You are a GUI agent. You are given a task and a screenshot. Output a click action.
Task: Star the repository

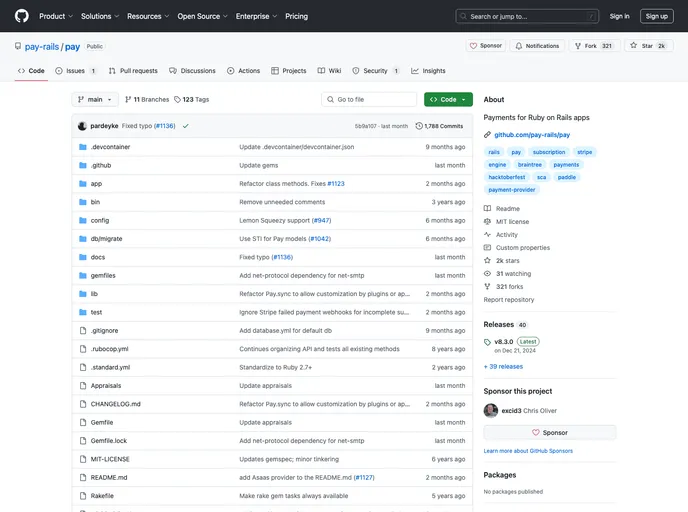pos(648,46)
